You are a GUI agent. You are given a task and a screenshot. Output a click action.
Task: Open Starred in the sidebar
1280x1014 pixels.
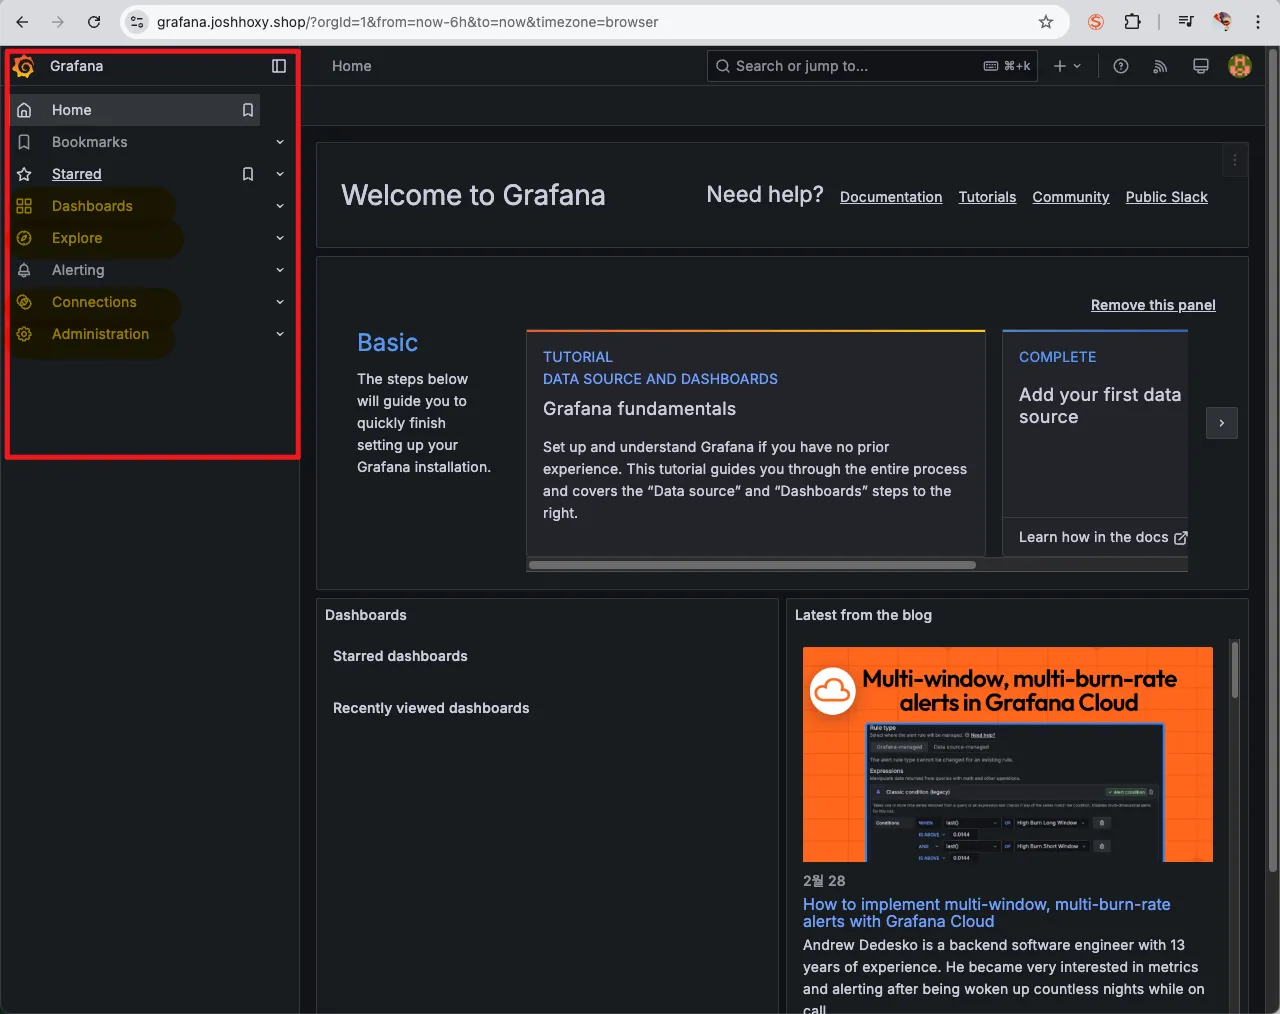tap(77, 174)
